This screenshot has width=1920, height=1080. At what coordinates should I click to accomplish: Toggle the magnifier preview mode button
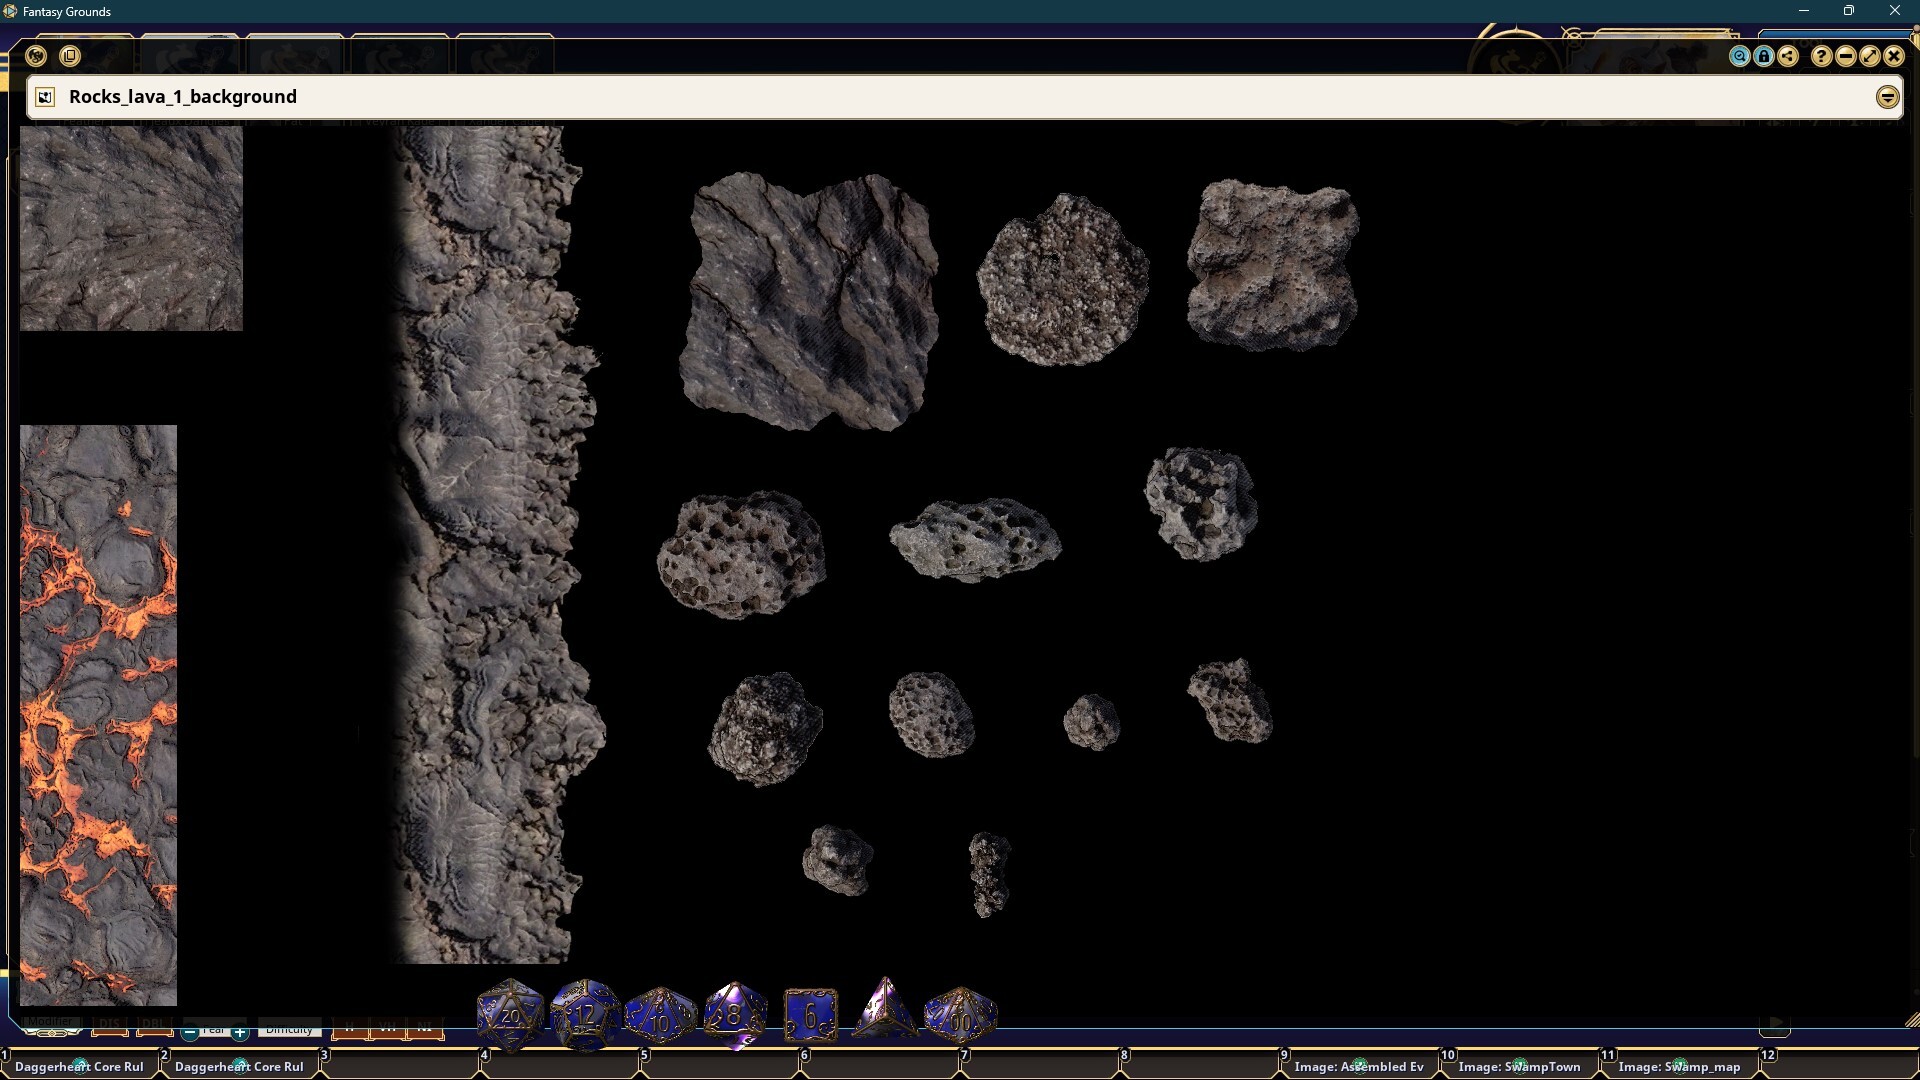click(1740, 56)
